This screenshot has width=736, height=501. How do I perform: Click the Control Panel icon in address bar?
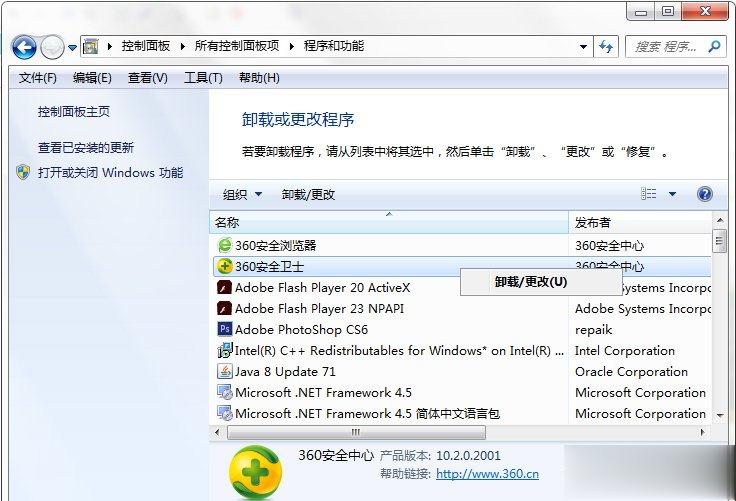pos(90,46)
